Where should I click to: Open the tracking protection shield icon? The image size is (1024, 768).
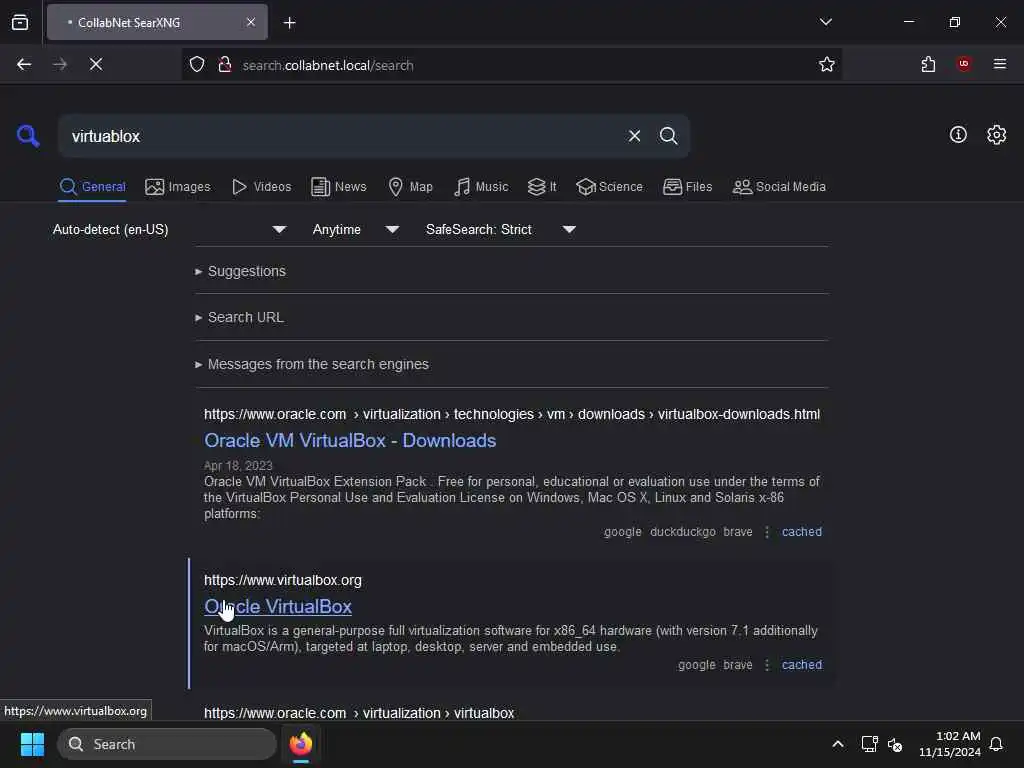(197, 64)
